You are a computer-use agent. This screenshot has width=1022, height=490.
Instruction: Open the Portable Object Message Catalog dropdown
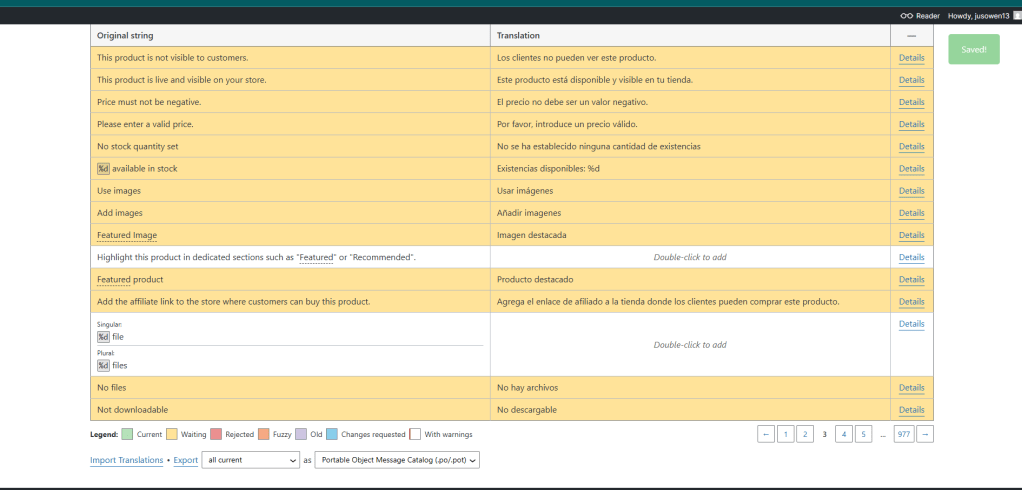[x=397, y=460]
